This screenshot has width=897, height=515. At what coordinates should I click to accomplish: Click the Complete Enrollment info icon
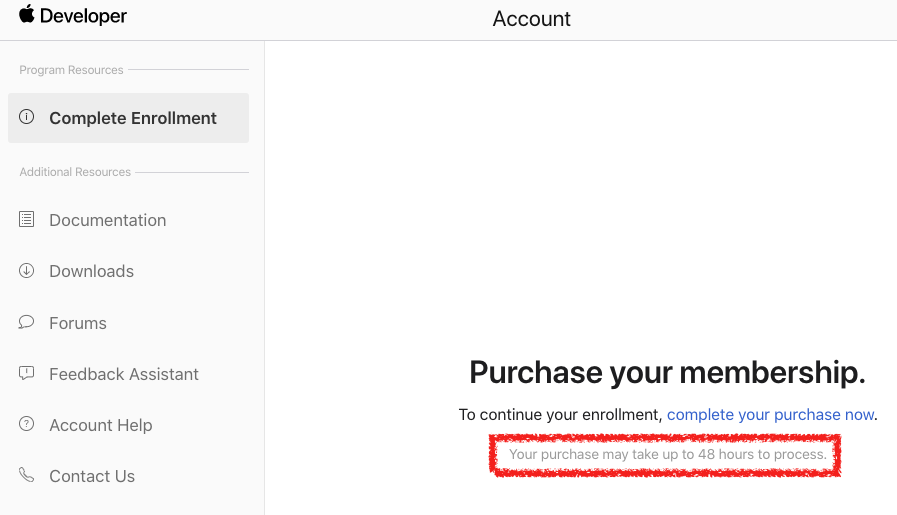[x=26, y=117]
